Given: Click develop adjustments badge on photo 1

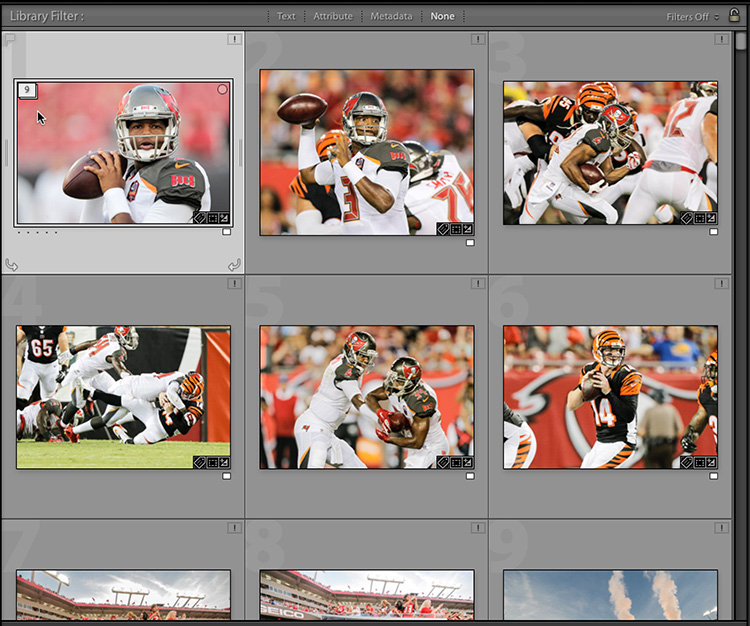Looking at the screenshot, I should coord(224,219).
